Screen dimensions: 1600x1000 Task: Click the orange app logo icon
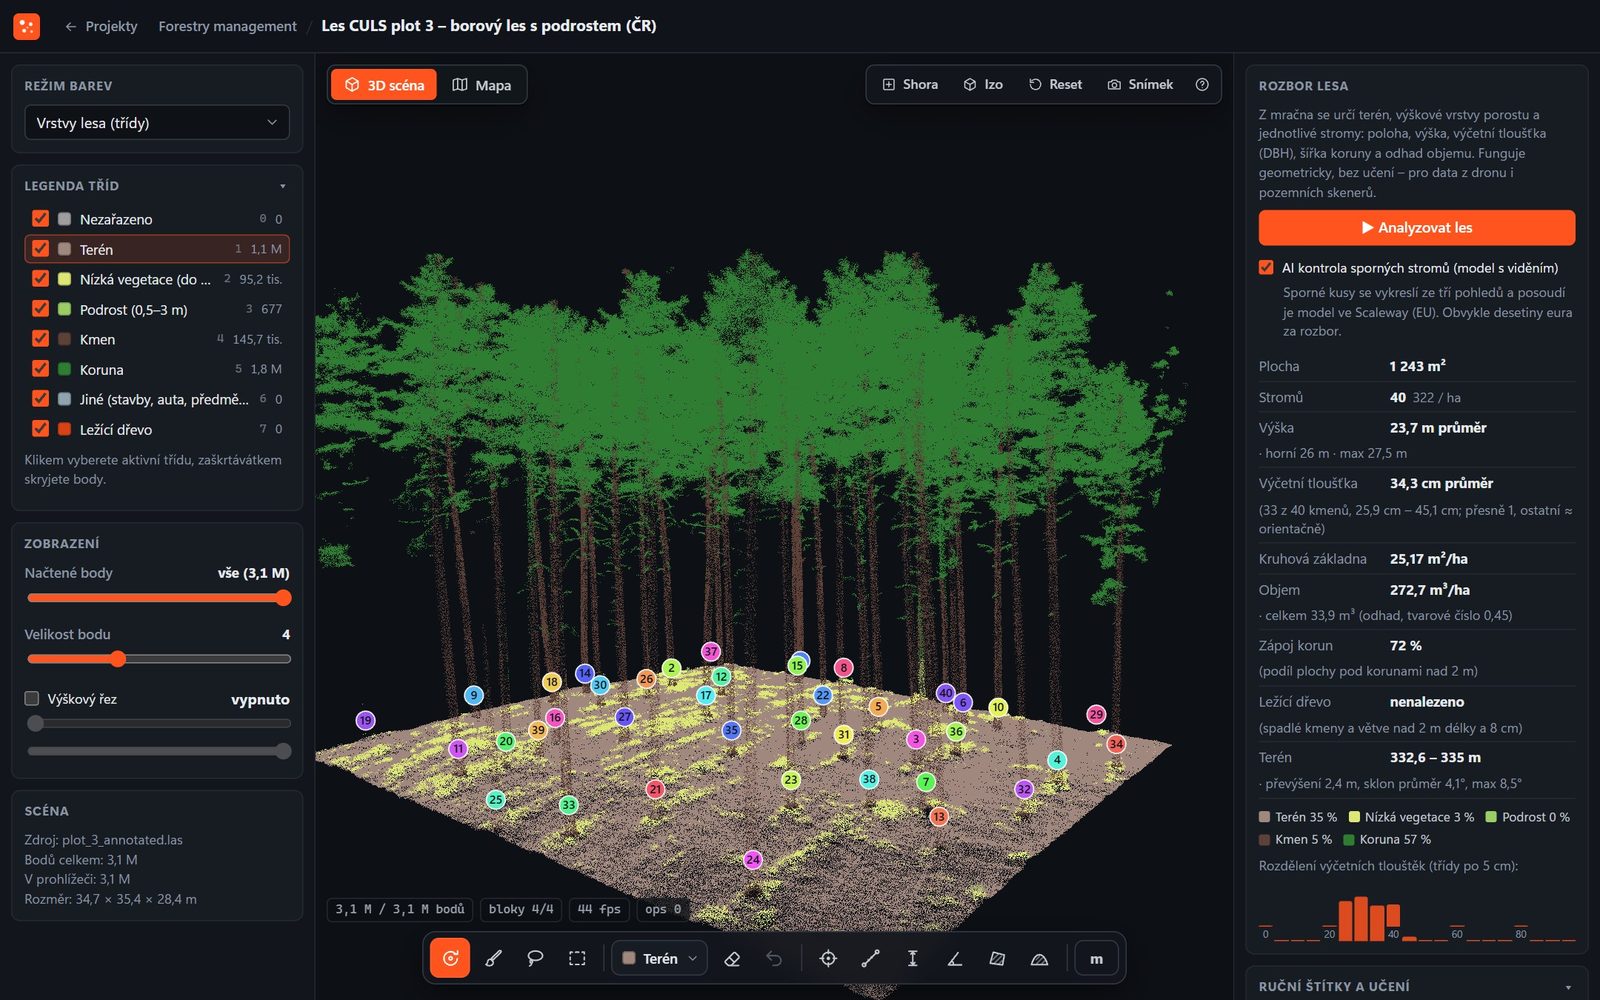click(27, 26)
